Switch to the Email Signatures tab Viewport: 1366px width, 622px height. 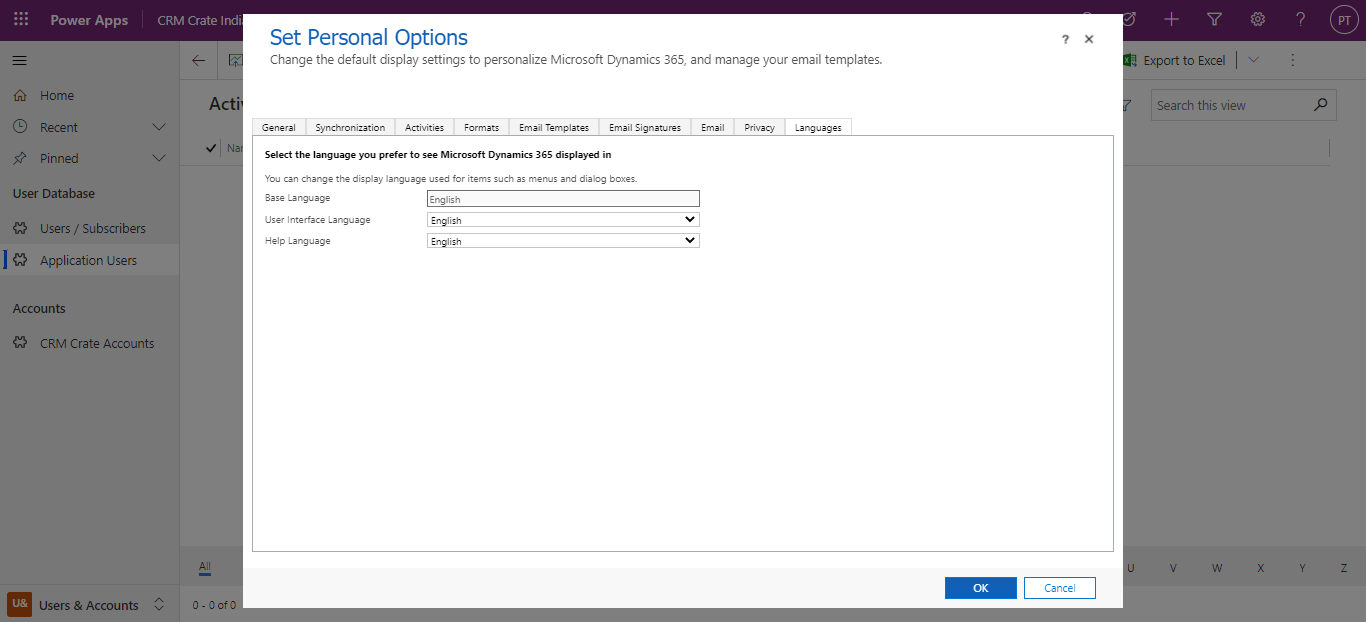point(644,127)
